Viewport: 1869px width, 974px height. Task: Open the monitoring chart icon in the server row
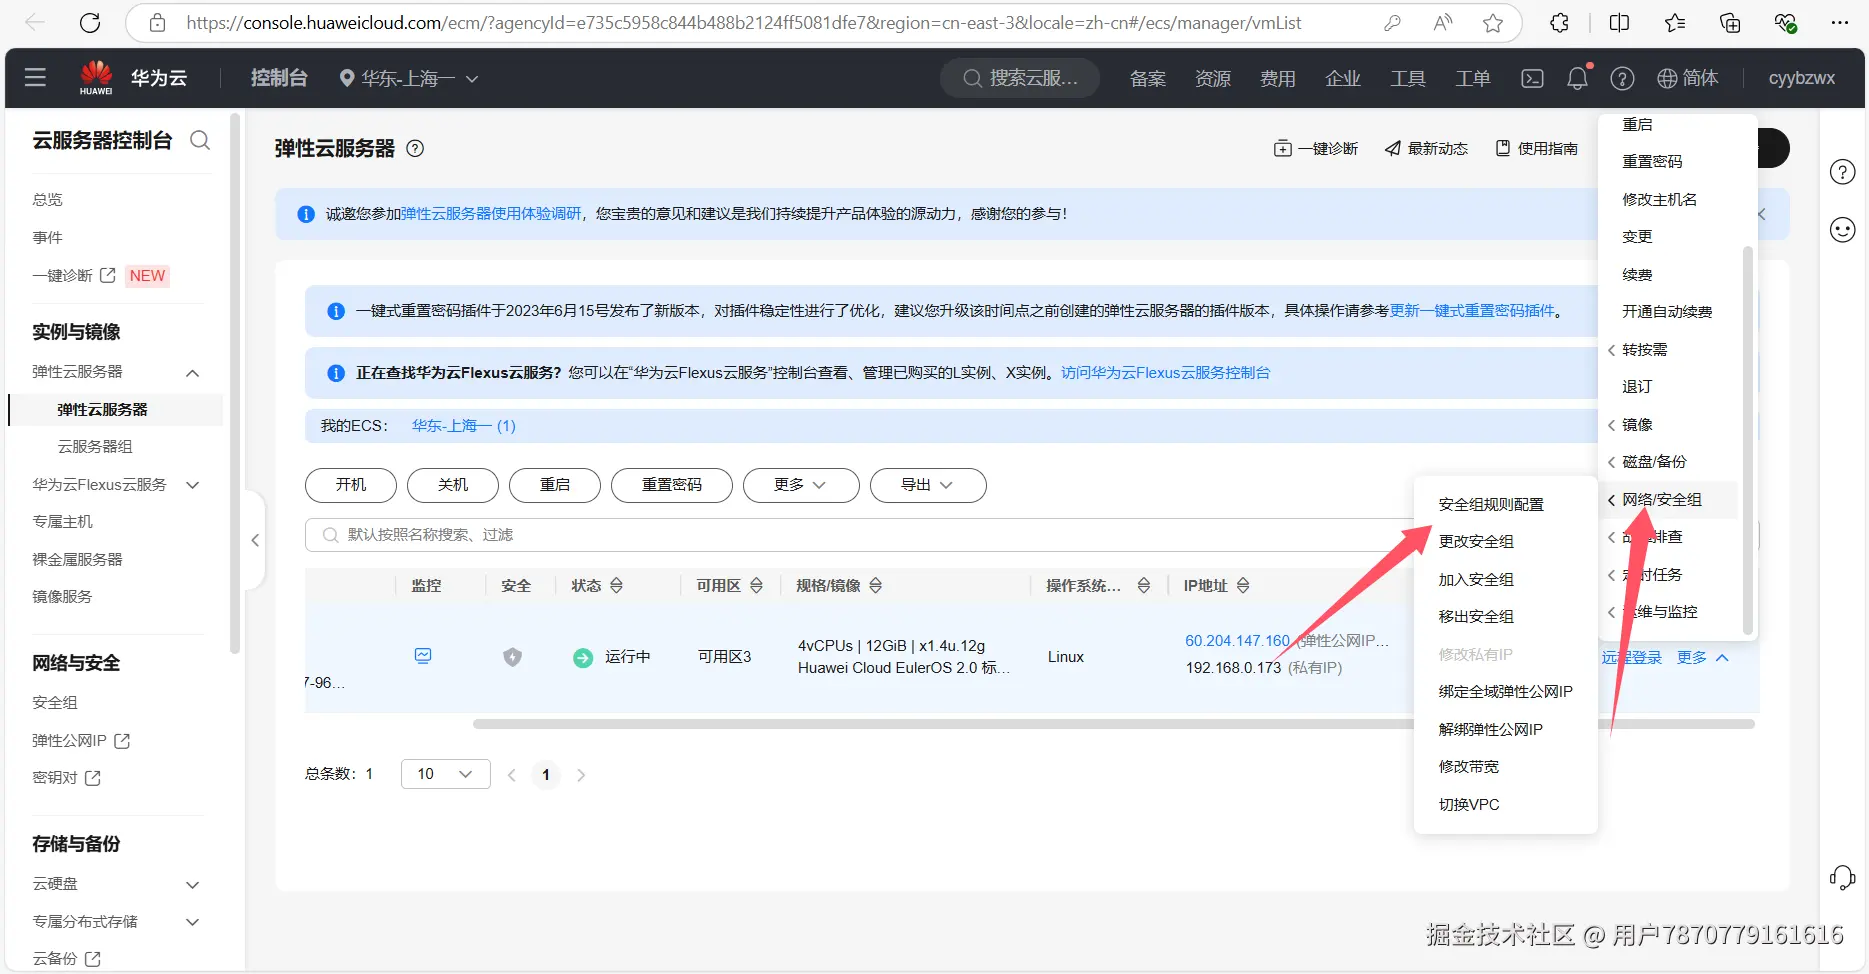423,656
